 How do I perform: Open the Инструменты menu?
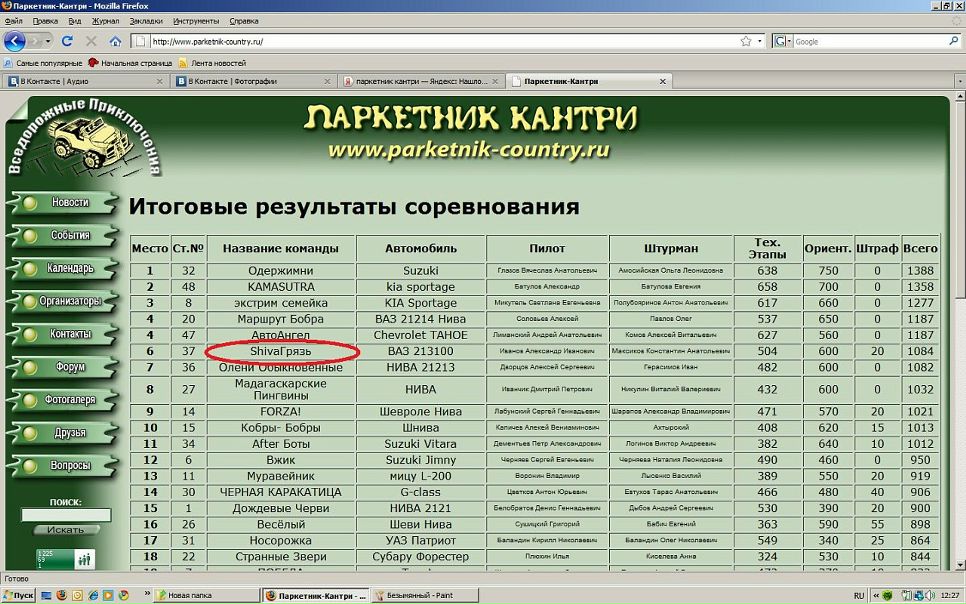(196, 21)
